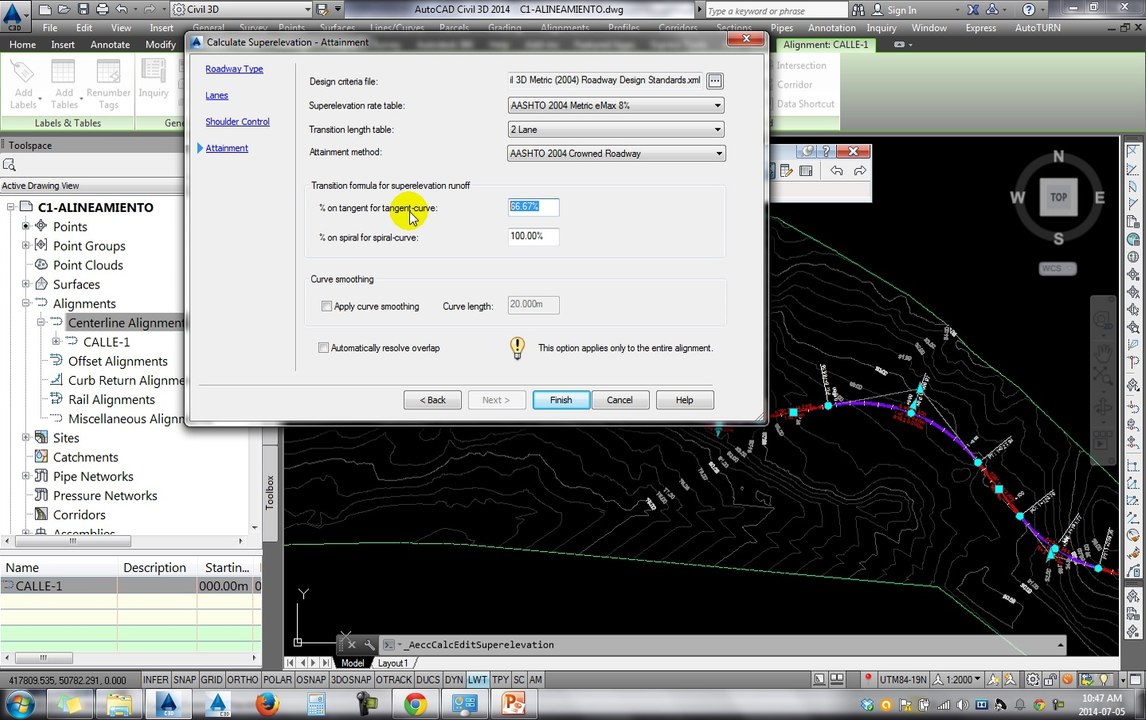Click the TOP face of the ViewCube

[1058, 197]
